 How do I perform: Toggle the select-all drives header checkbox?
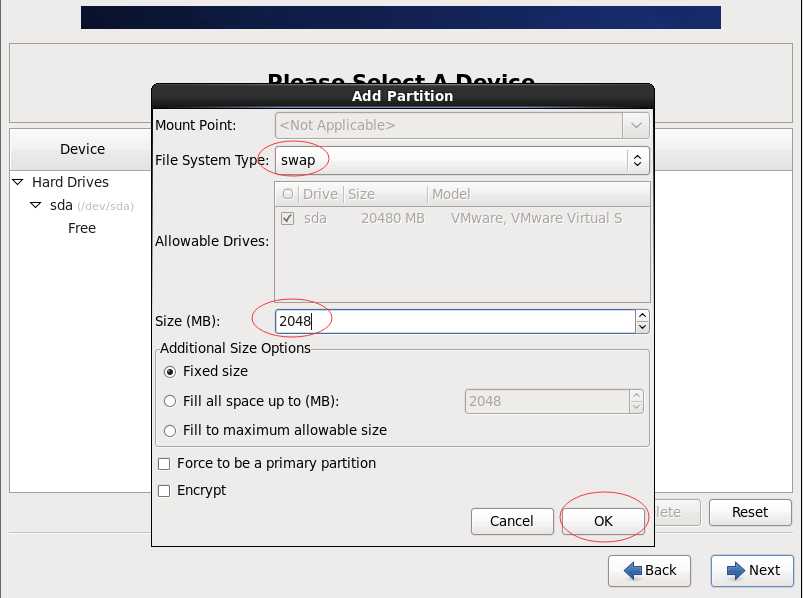pos(288,194)
